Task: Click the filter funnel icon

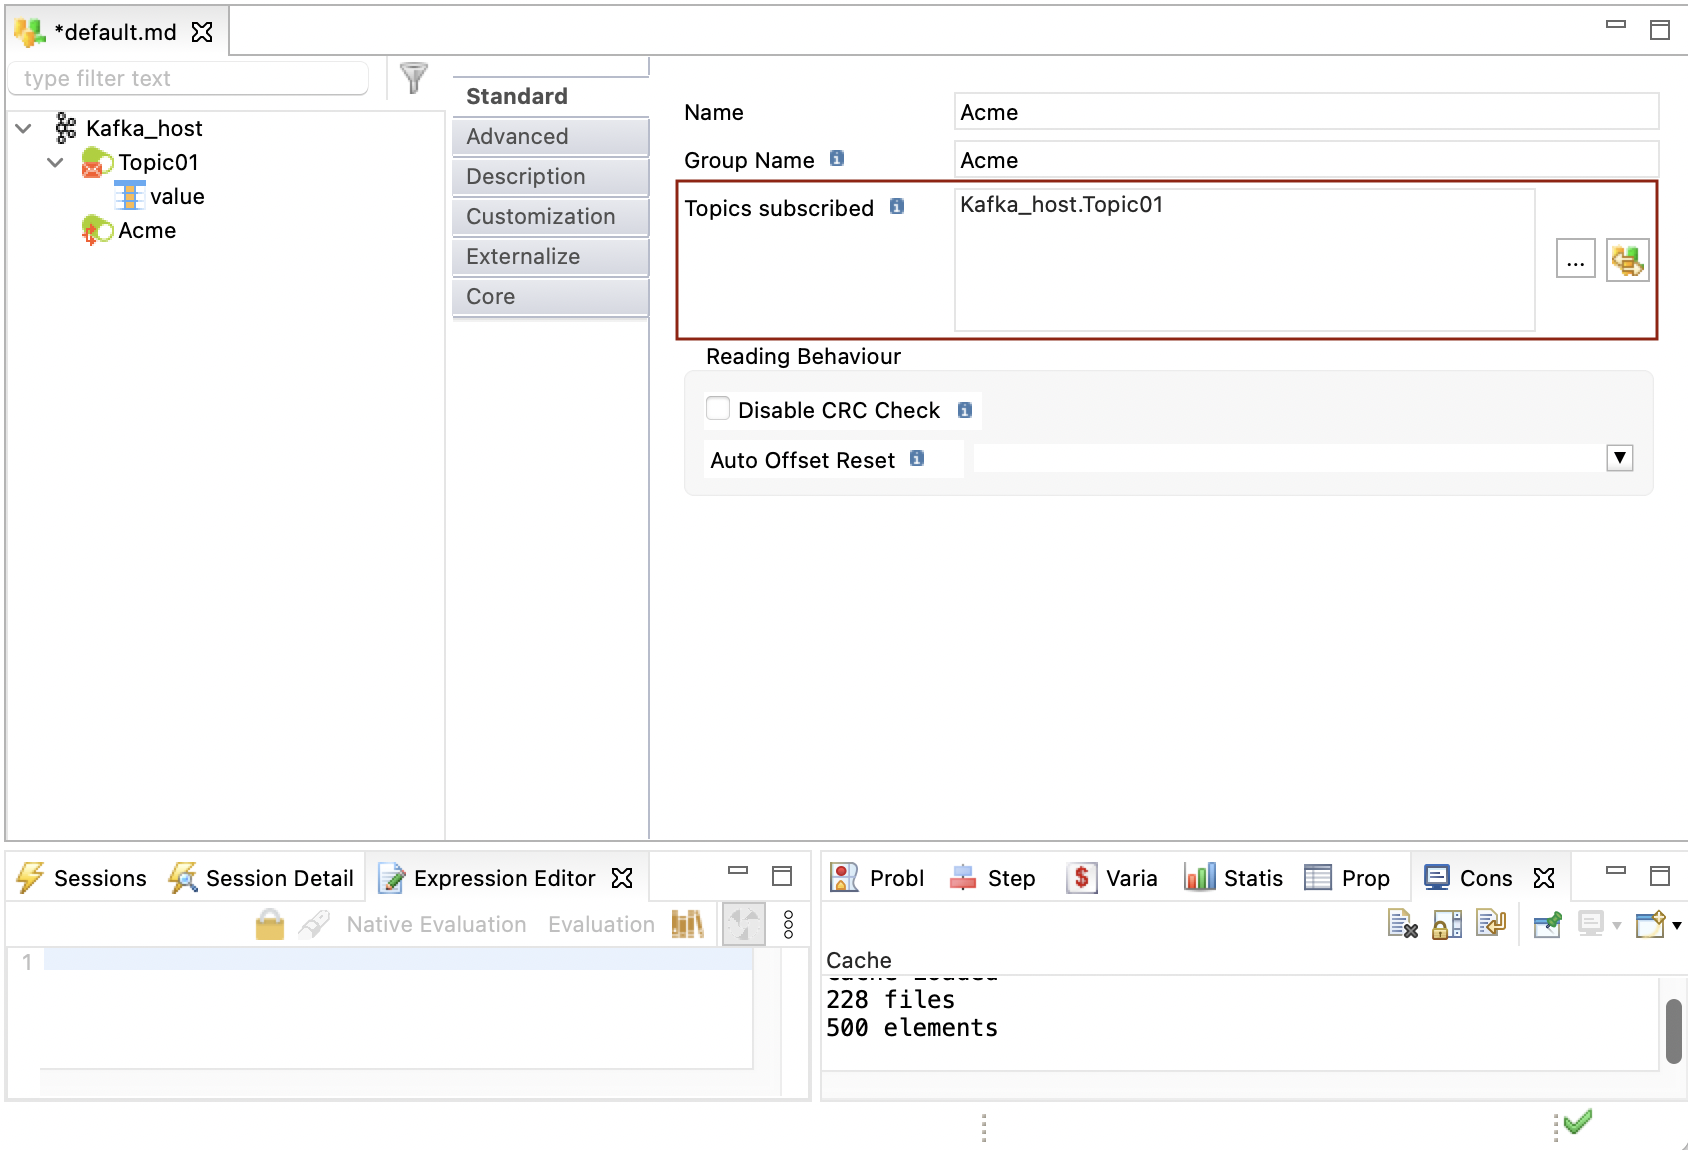Action: coord(413,77)
